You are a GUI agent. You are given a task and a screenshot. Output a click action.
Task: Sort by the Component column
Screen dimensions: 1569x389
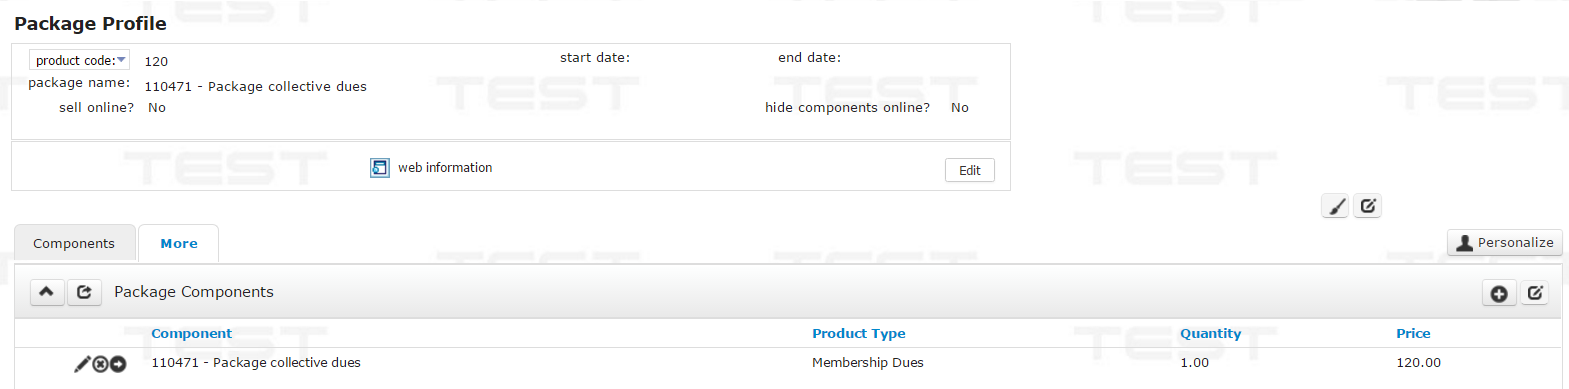point(191,334)
